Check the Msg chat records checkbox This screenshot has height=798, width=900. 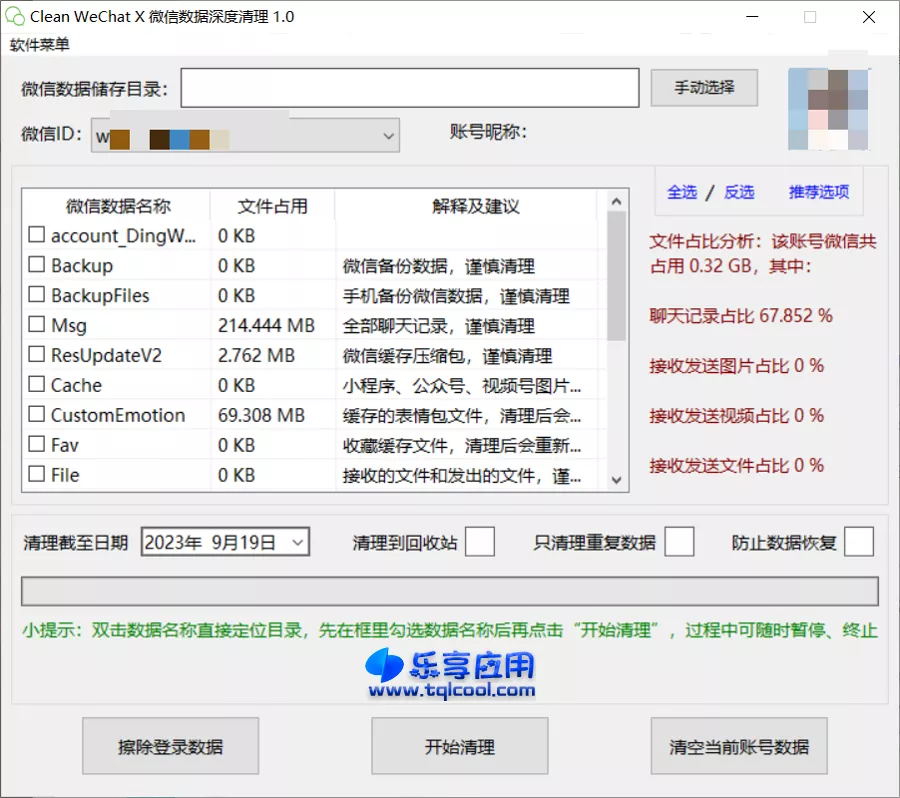pyautogui.click(x=34, y=325)
